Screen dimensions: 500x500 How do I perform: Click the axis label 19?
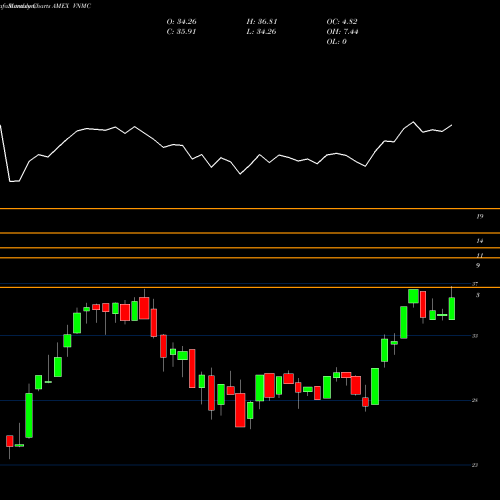479,217
